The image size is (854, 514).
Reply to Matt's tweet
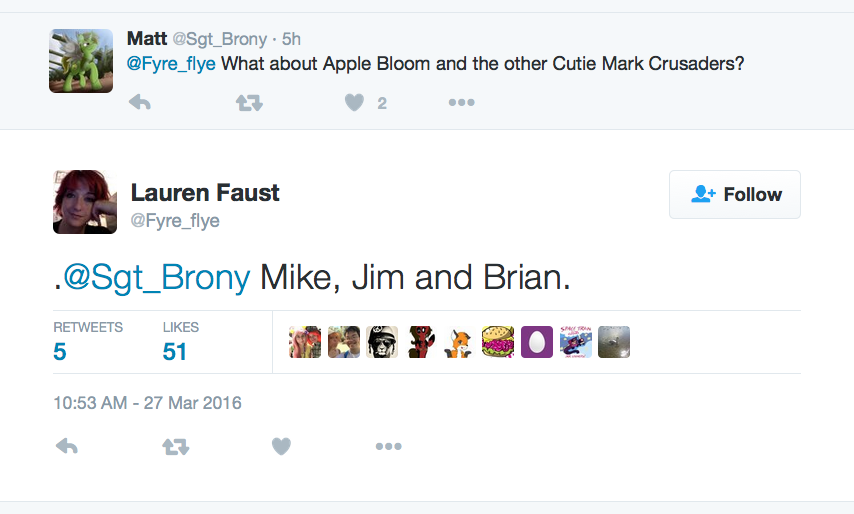(140, 102)
